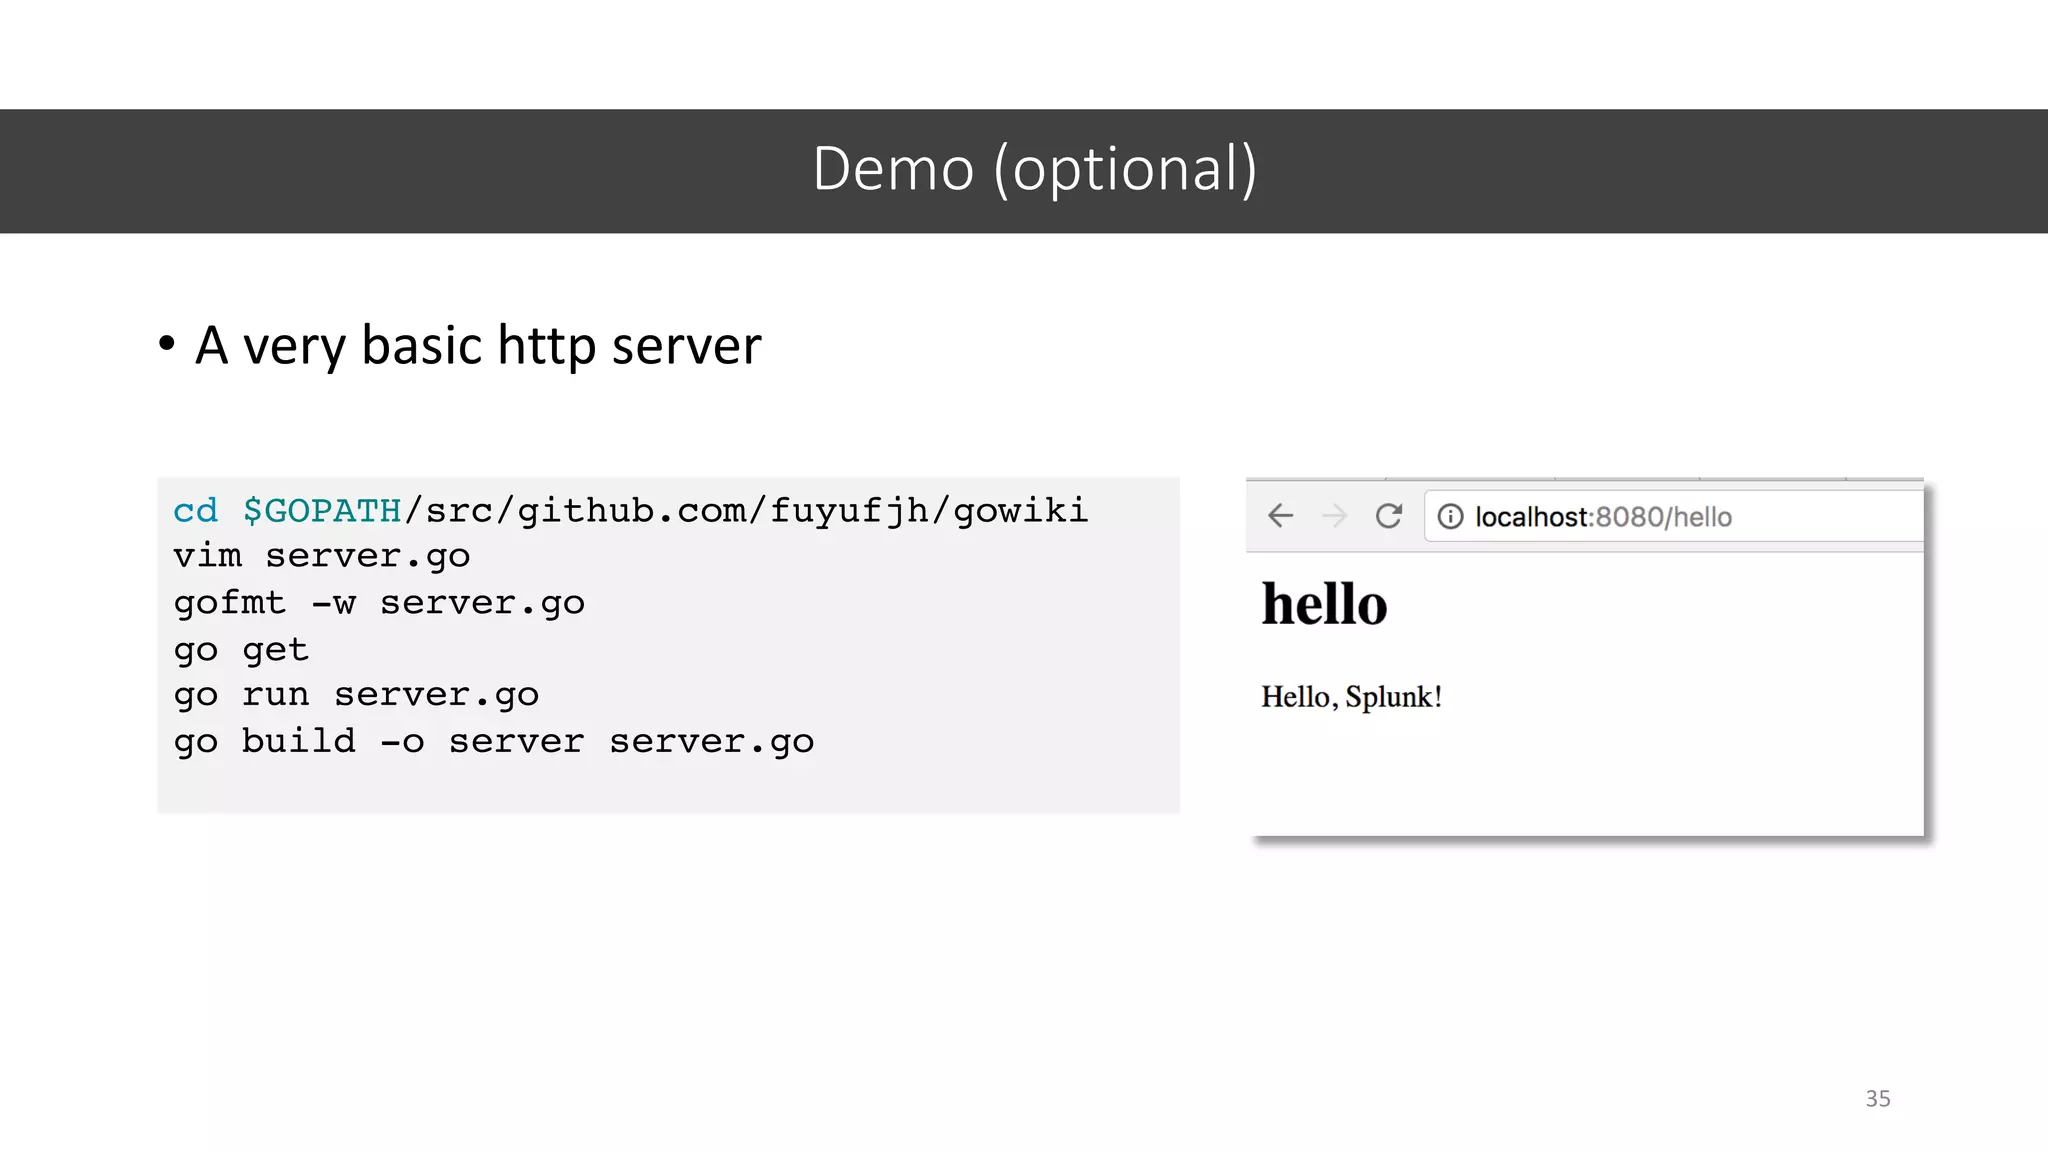Click the browser forward arrow

[x=1334, y=516]
